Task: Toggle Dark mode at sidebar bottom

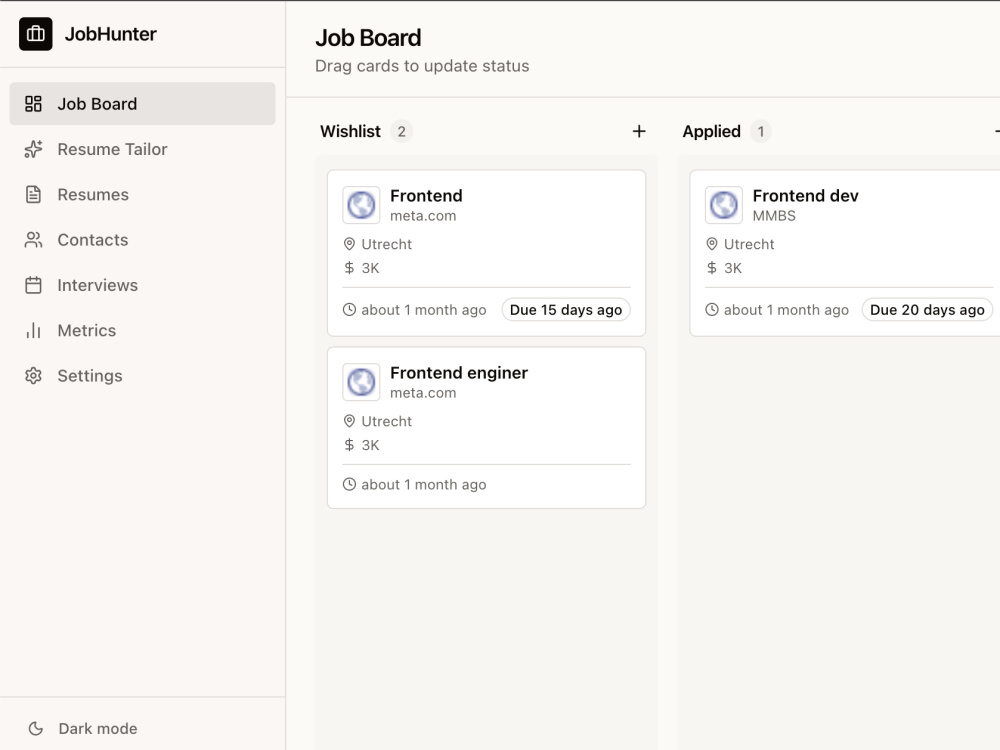Action: coord(83,728)
